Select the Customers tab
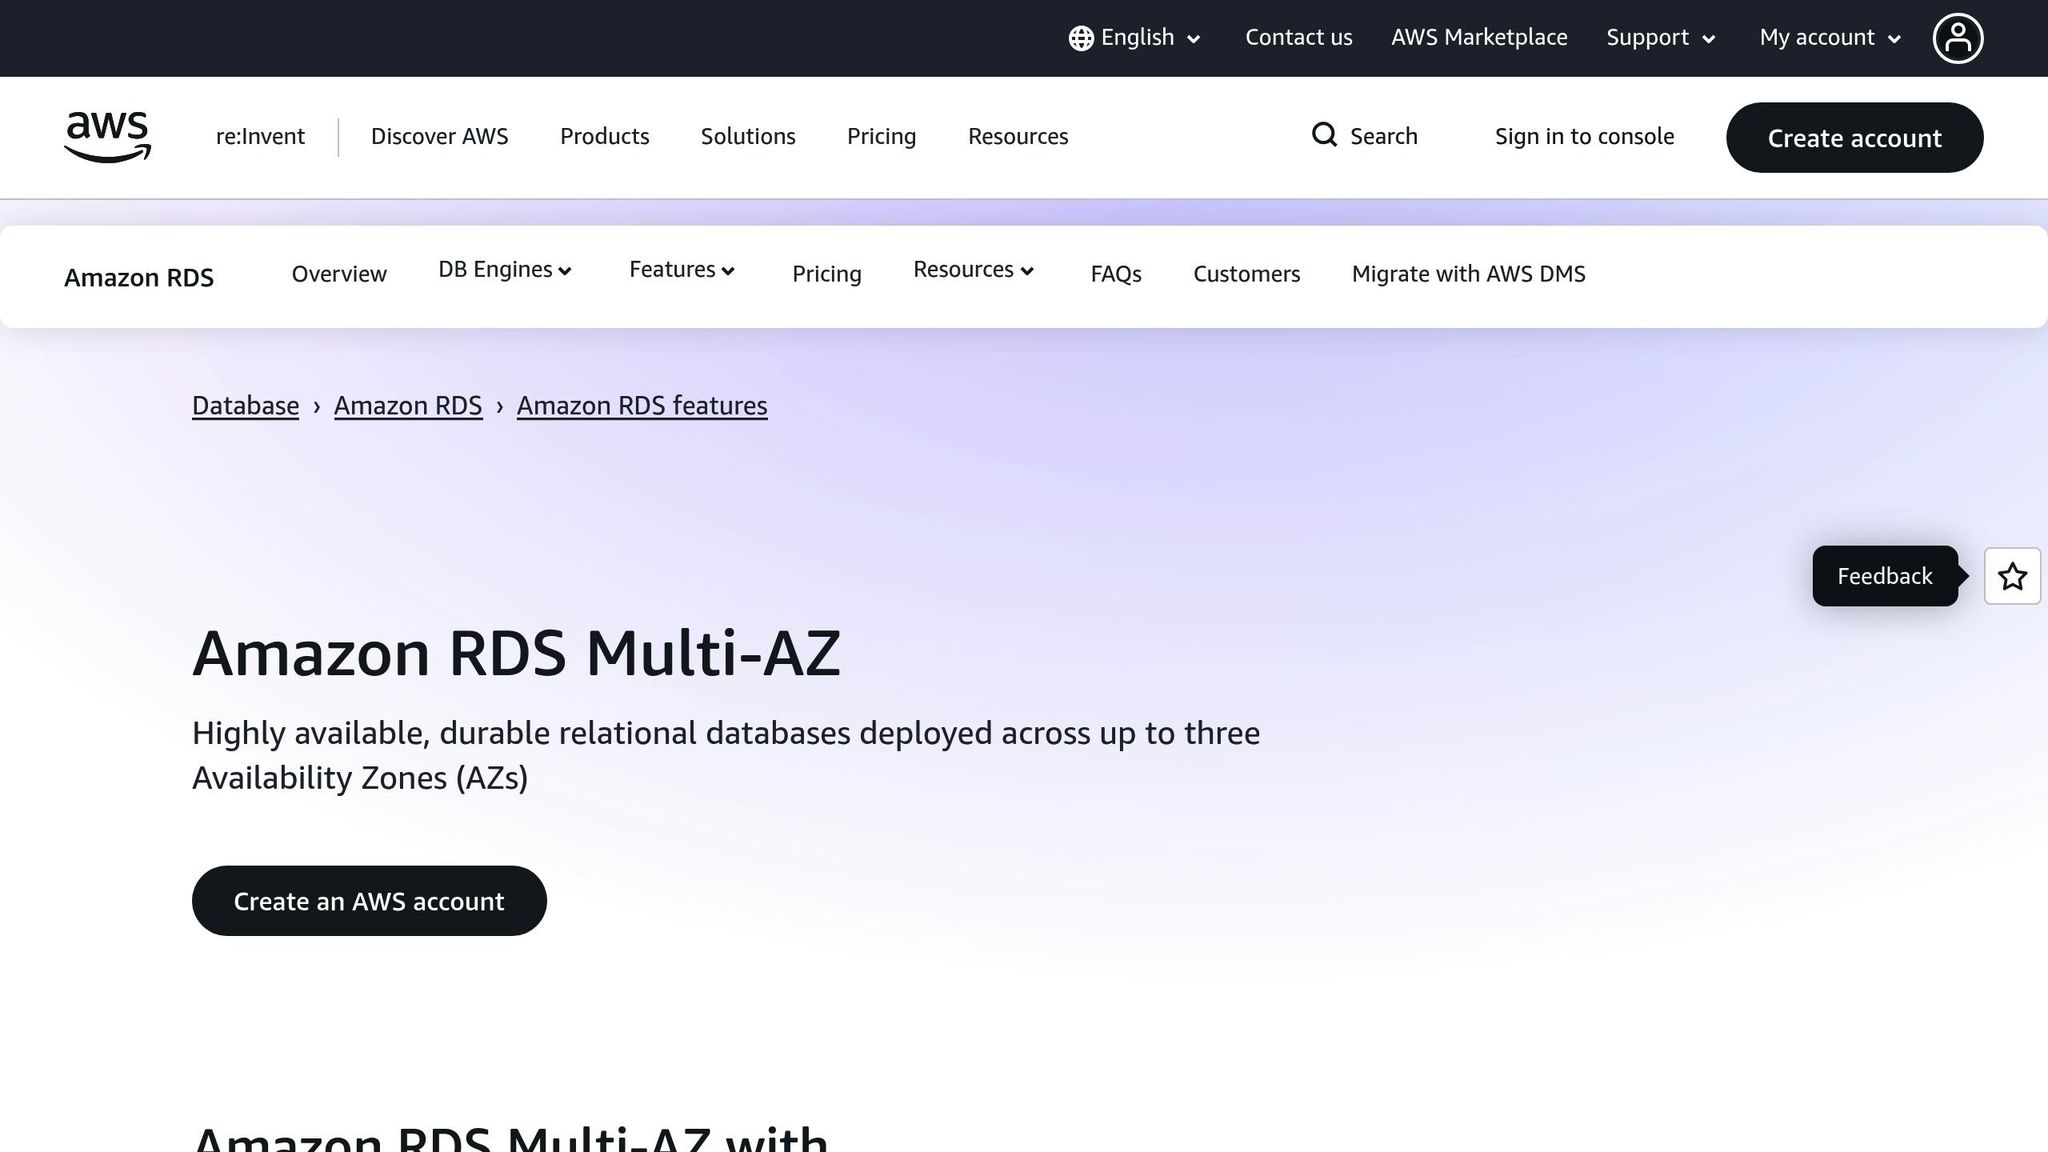This screenshot has height=1152, width=2048. click(x=1246, y=274)
